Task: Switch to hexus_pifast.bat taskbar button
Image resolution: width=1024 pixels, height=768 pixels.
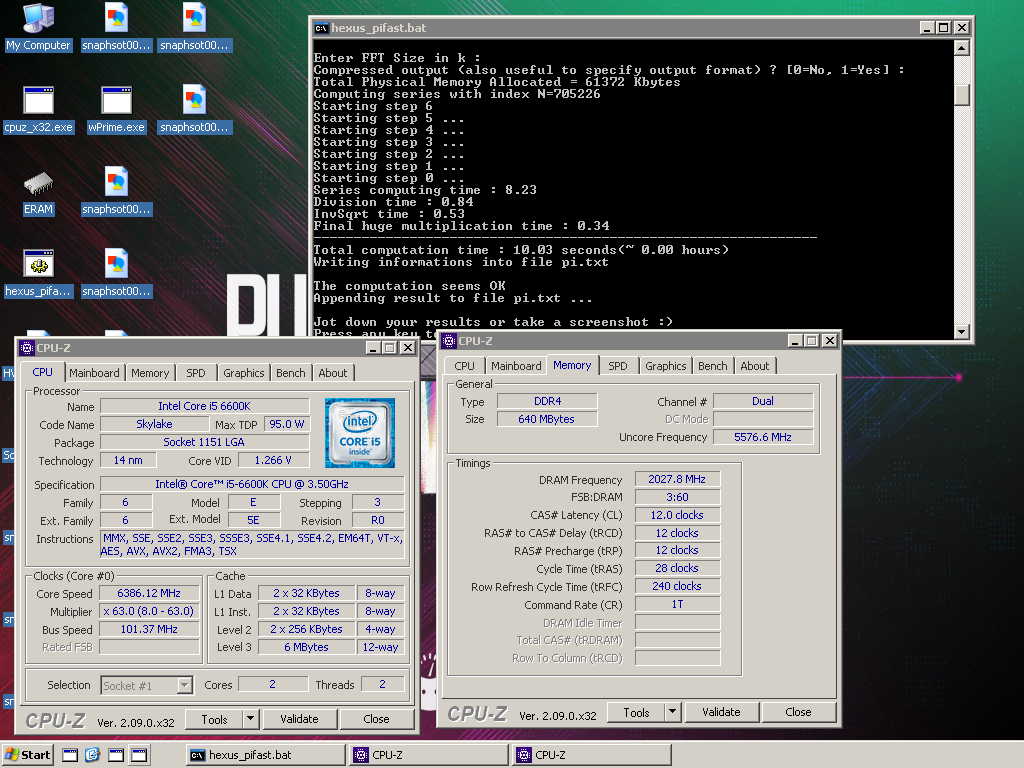Action: coord(265,755)
